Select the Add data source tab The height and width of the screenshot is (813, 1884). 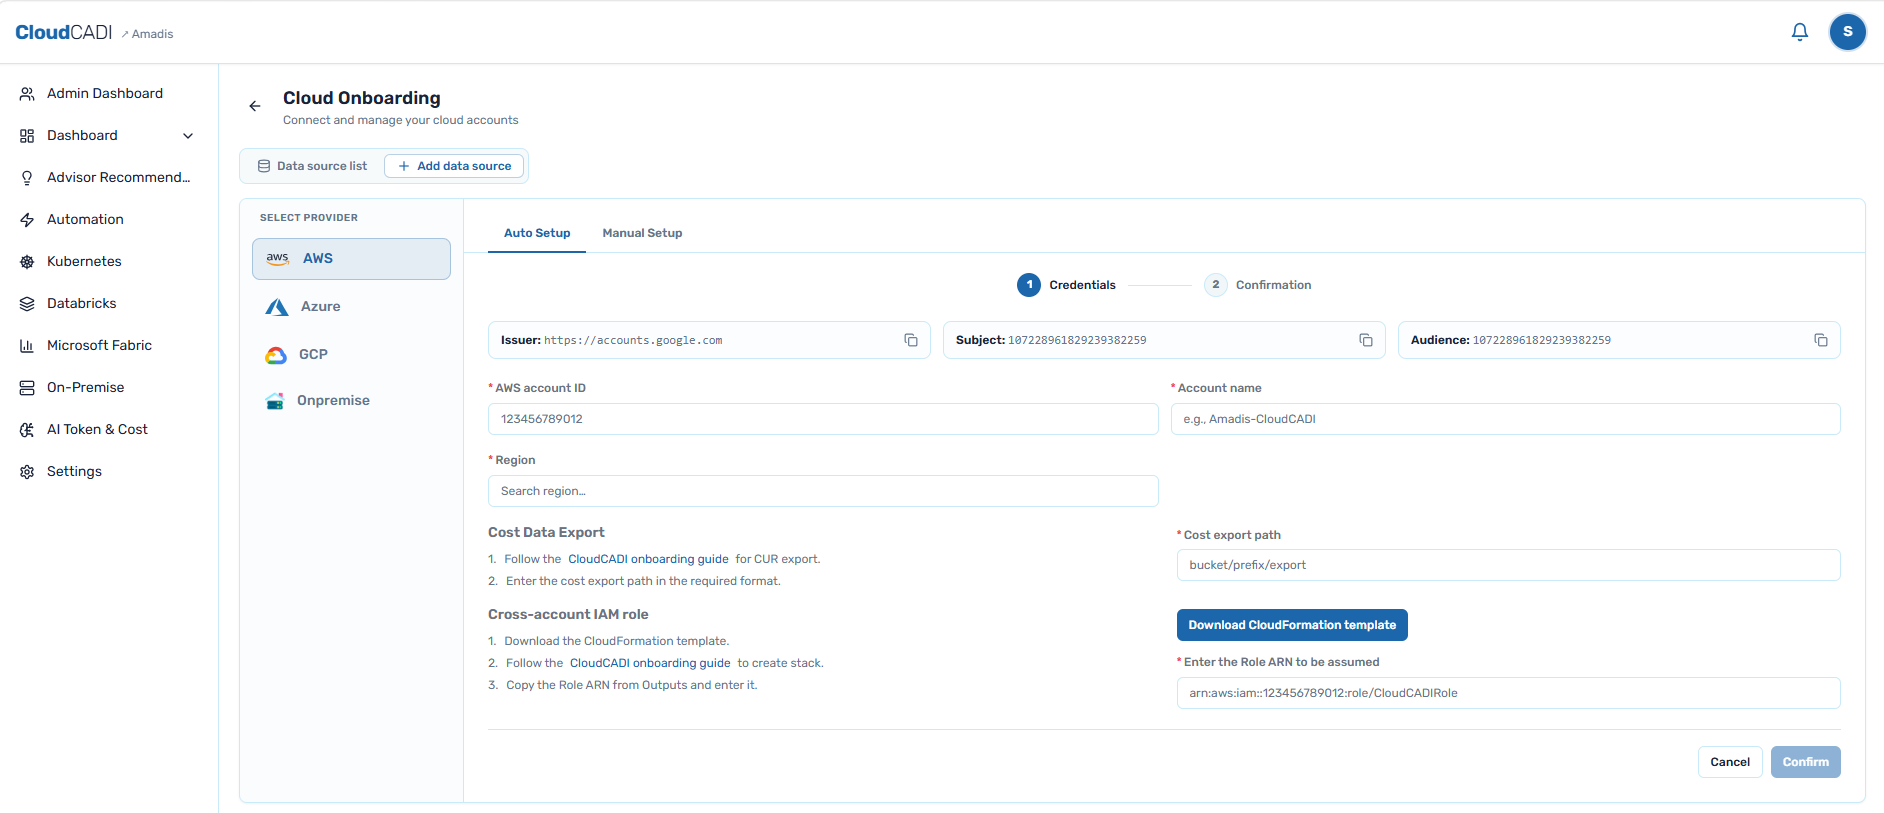click(454, 166)
